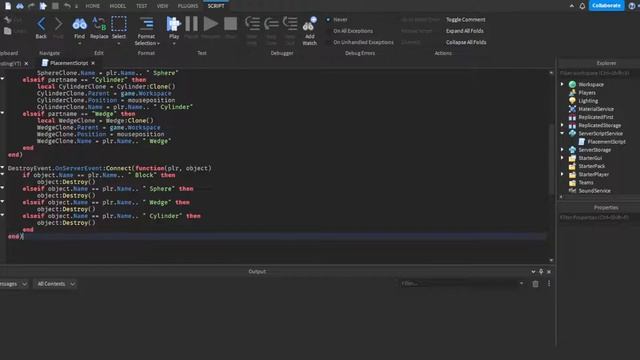Click the Back navigation arrow
The image size is (640, 360).
(x=41, y=24)
